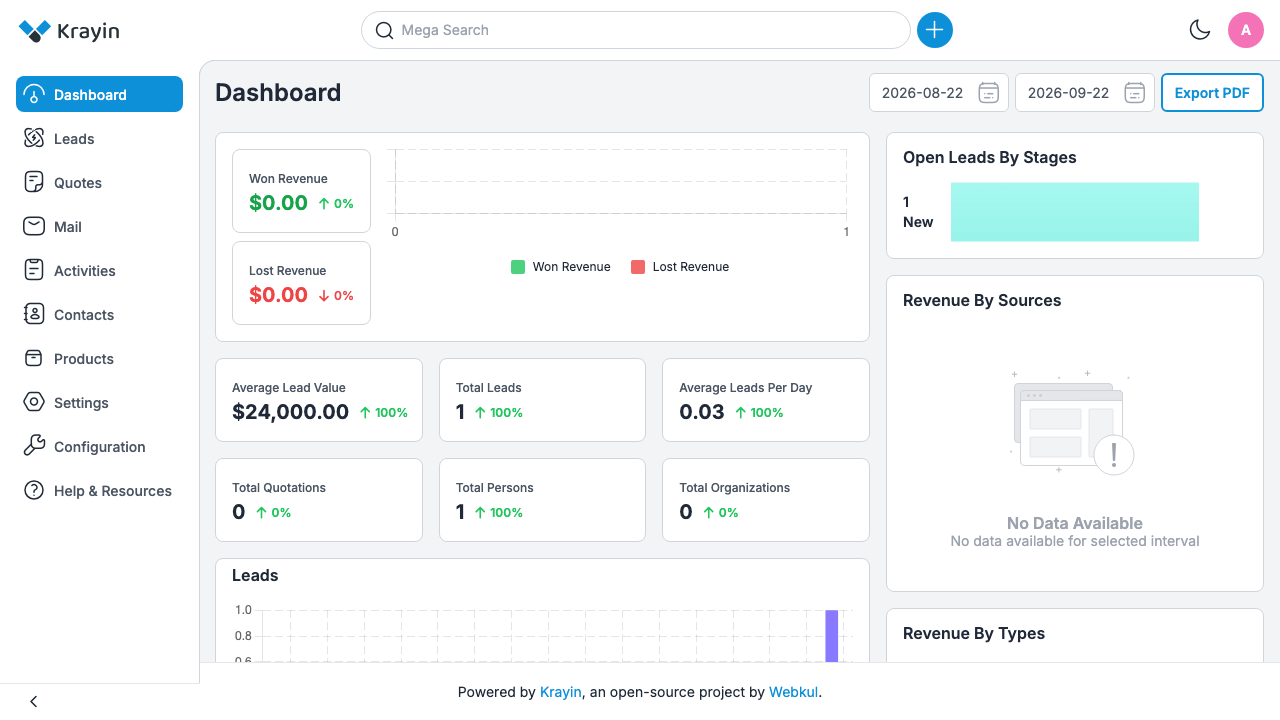Viewport: 1280px width, 720px height.
Task: Open the calendar for start date 2026-08-22
Action: tap(988, 93)
